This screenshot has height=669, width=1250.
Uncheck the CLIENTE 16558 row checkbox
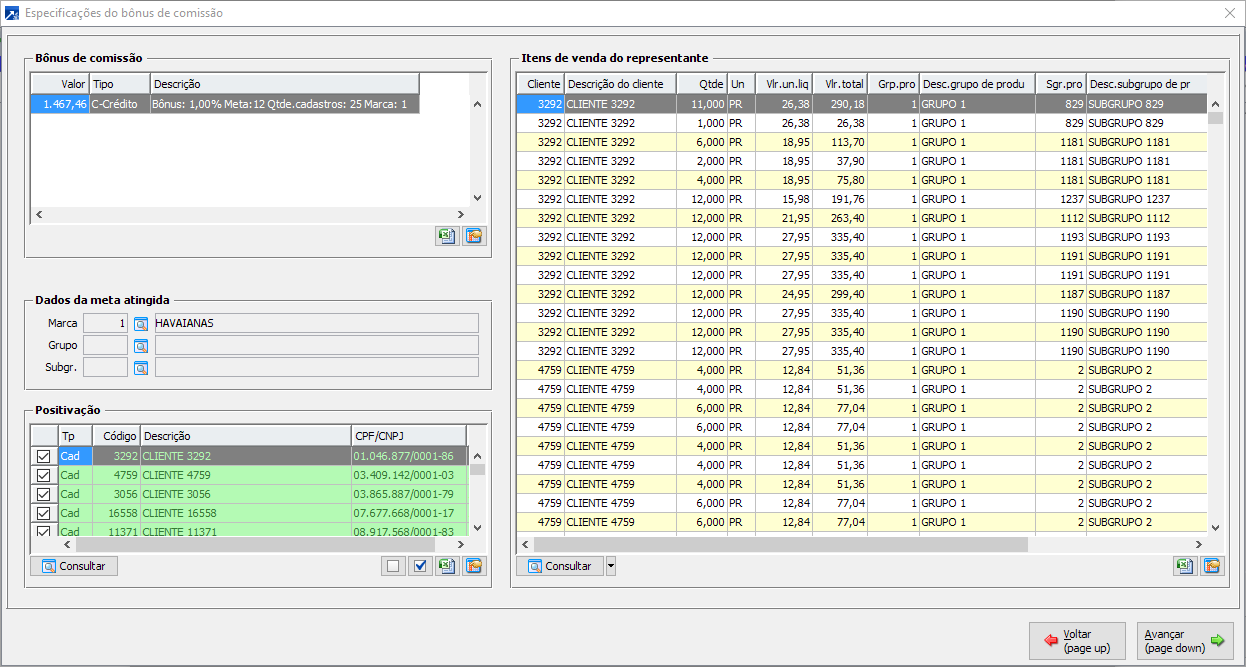pyautogui.click(x=44, y=514)
